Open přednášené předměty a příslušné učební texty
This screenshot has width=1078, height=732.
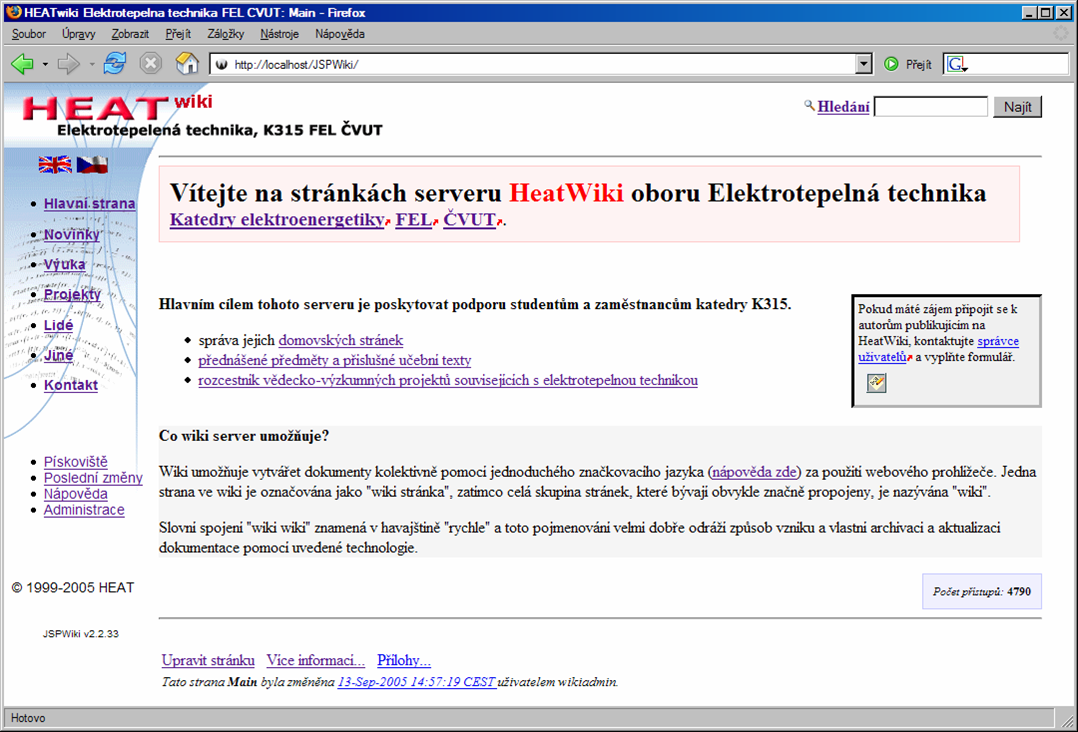[335, 360]
